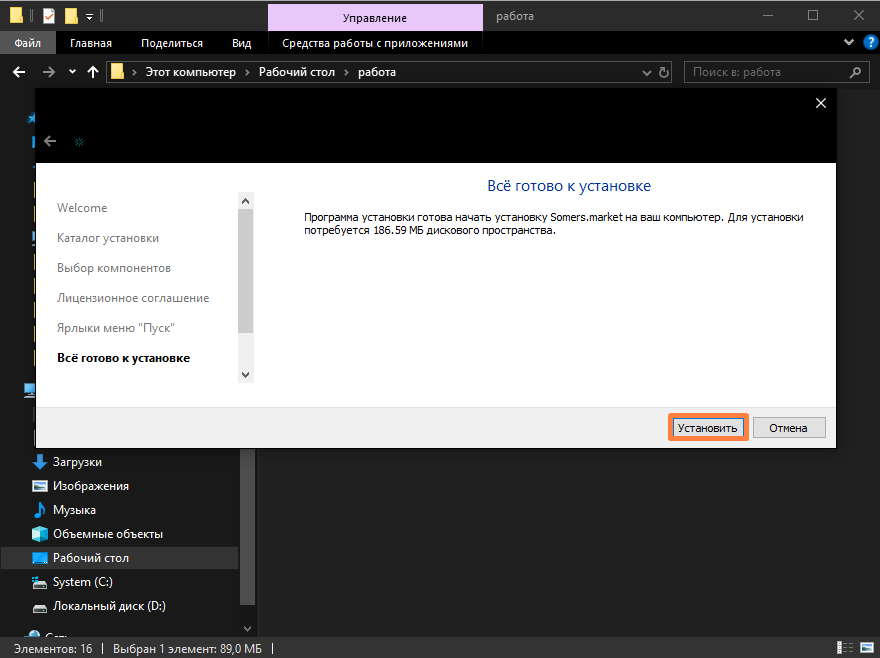
Task: Expand the chevron before Этот компьютер
Action: pos(134,72)
